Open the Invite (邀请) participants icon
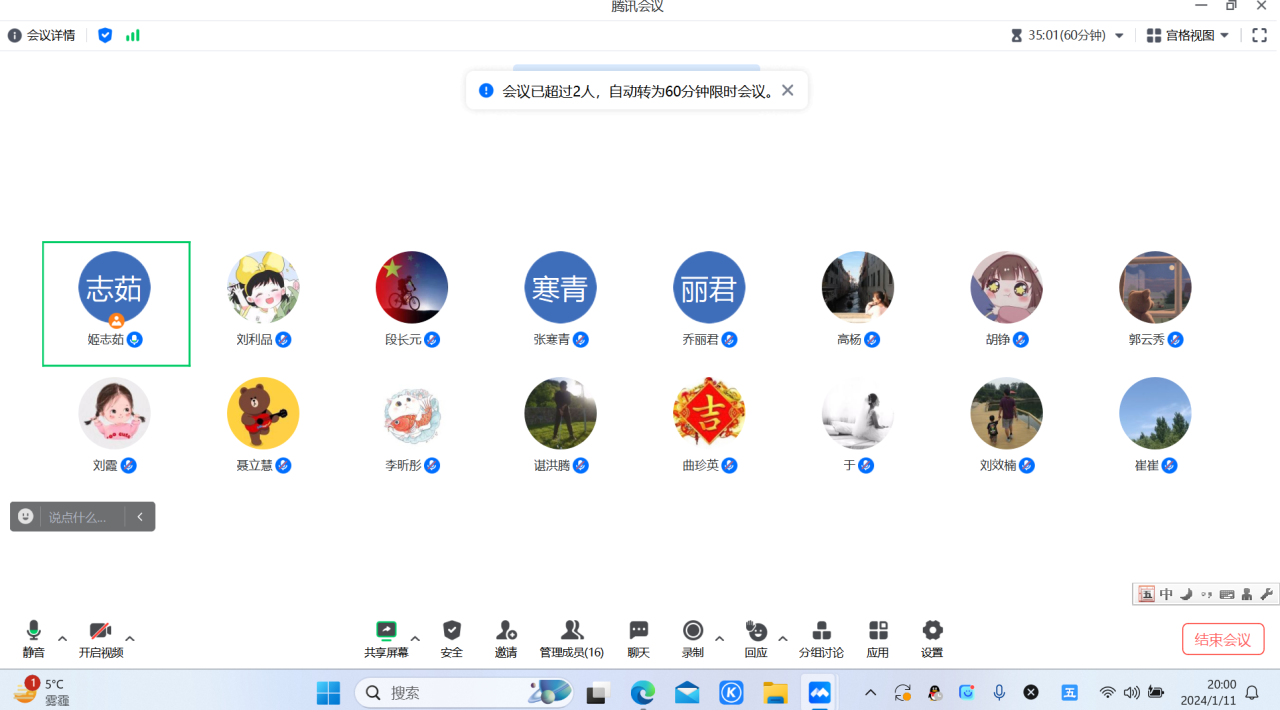Image resolution: width=1280 pixels, height=710 pixels. click(x=506, y=638)
